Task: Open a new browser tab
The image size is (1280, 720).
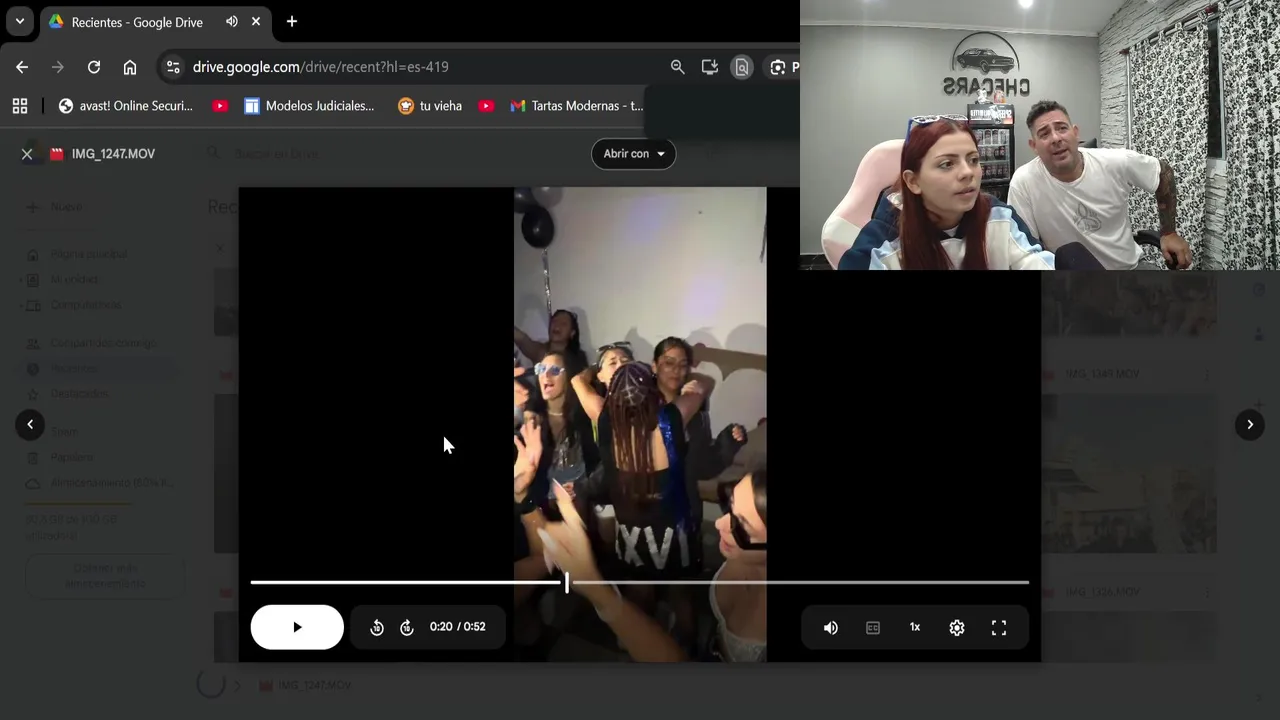Action: click(x=292, y=21)
